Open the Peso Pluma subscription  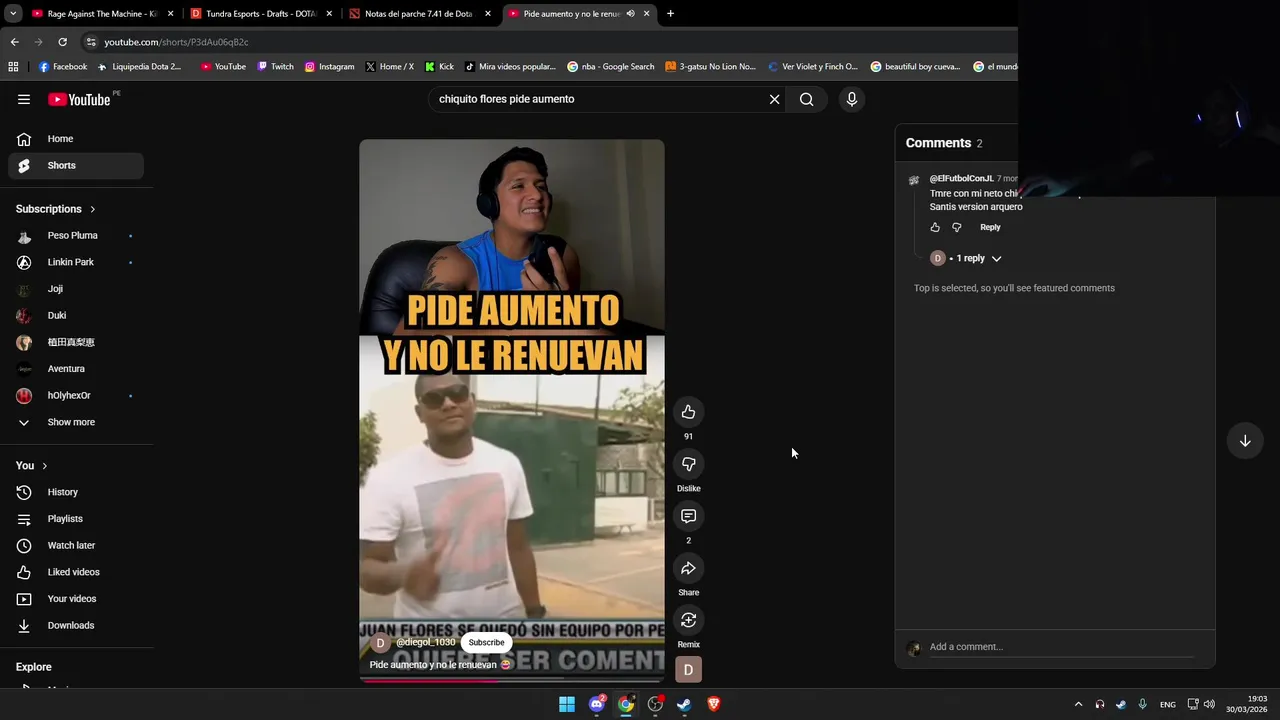pos(76,236)
